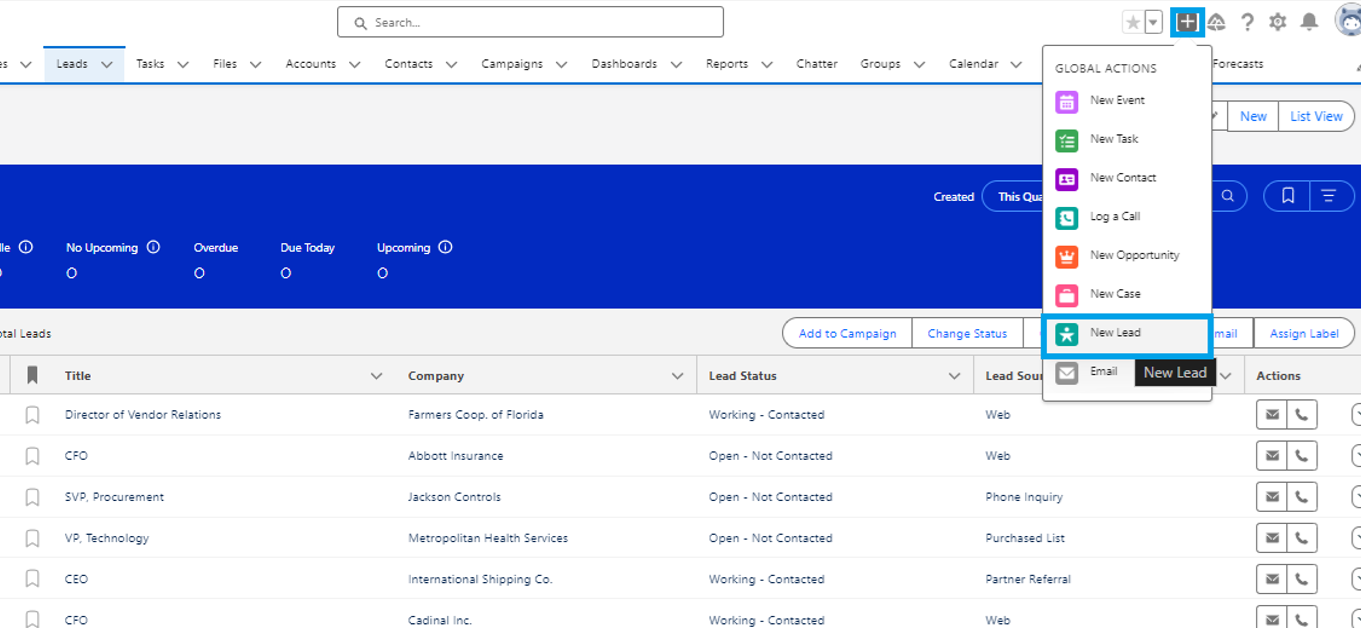Email the Farmers Coop of Florida lead
Screen dimensions: 1361x628
(1271, 413)
